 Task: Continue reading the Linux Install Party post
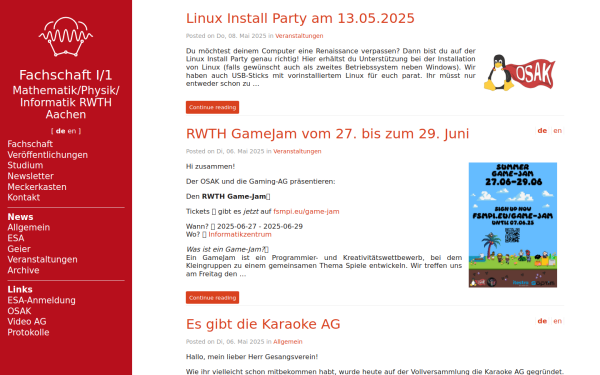(x=212, y=108)
